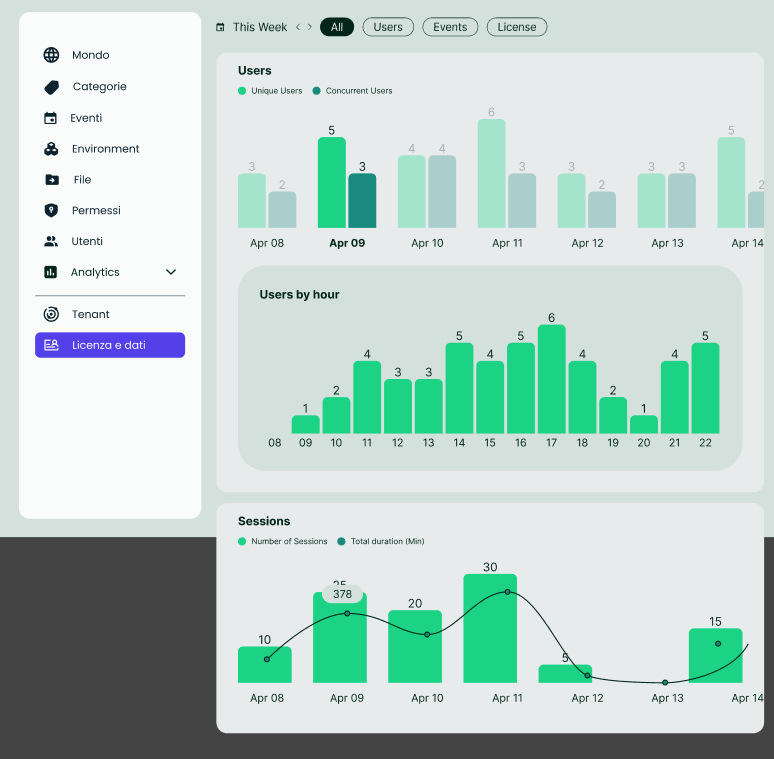774x759 pixels.
Task: Click the Categorie tag icon
Action: (51, 87)
